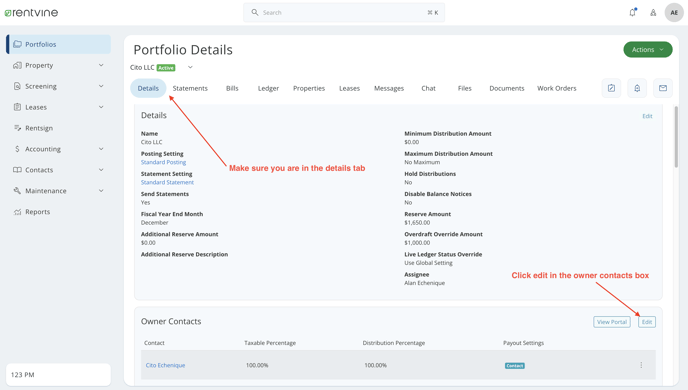Open the three-dot menu for Cito Echenique
Image resolution: width=688 pixels, height=390 pixels.
[x=641, y=365]
